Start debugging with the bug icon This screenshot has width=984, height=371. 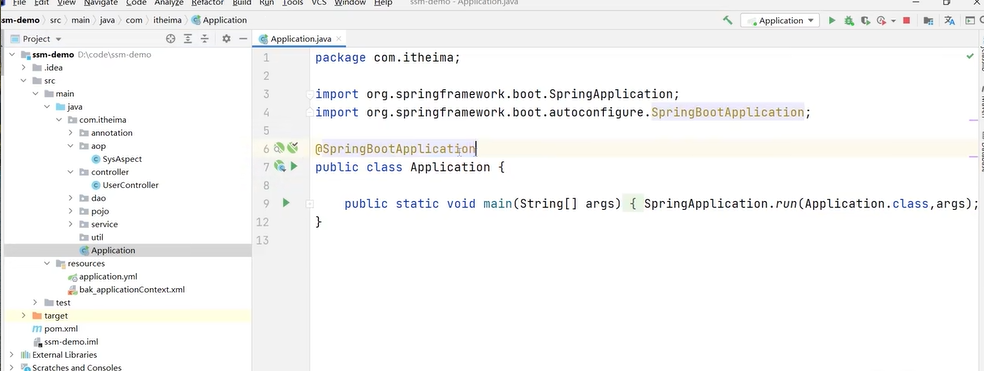pyautogui.click(x=848, y=21)
